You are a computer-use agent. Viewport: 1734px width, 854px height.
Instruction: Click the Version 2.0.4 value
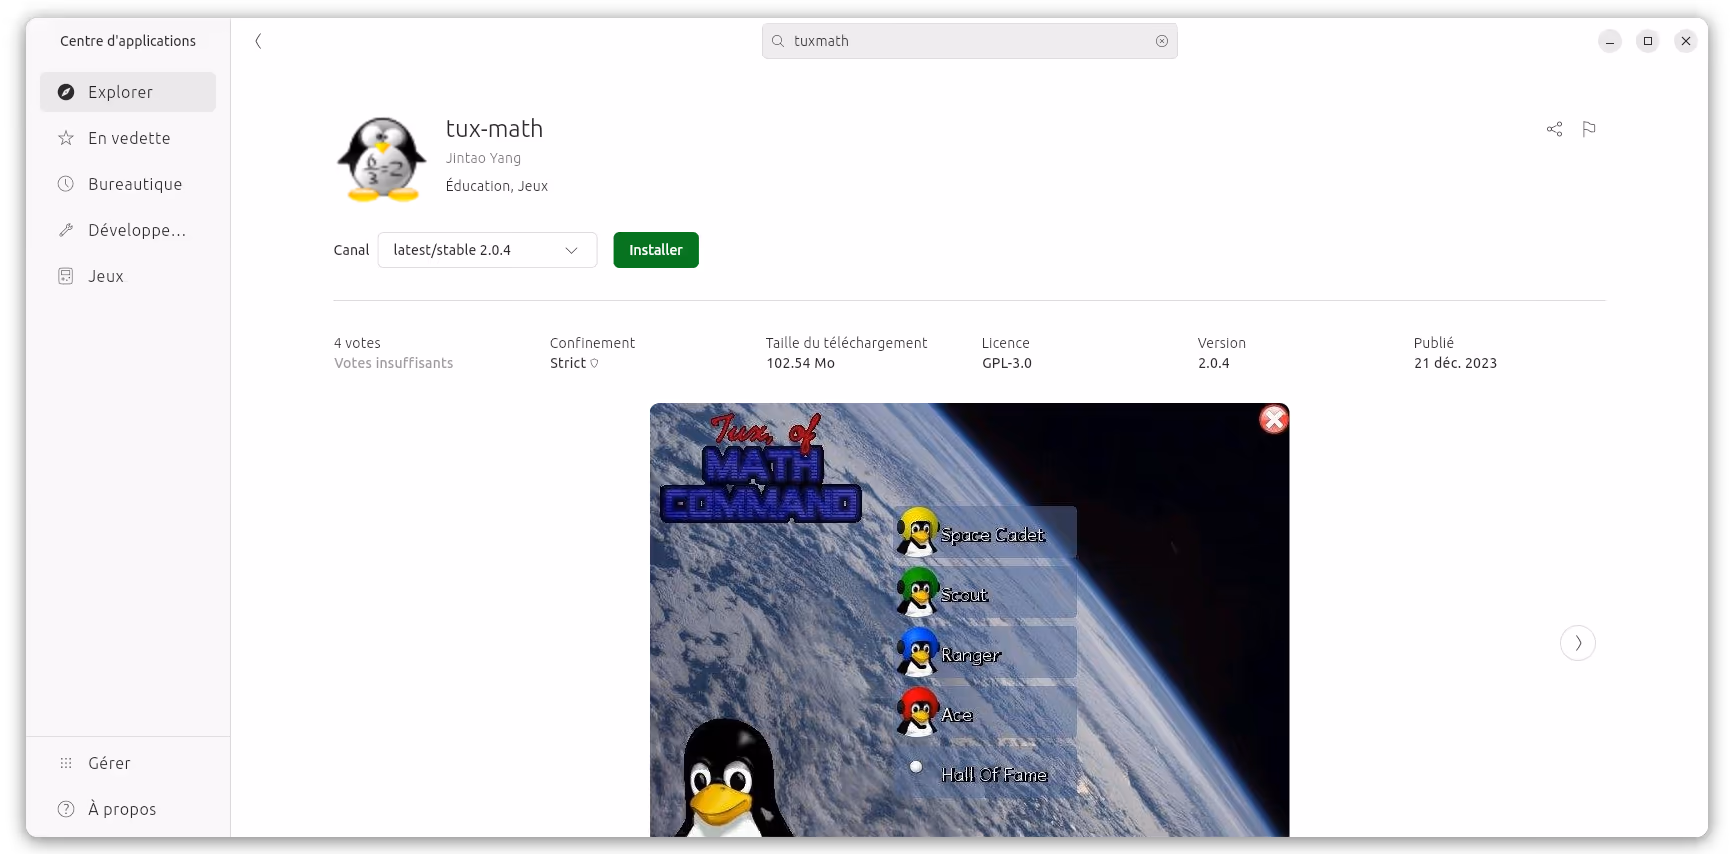point(1214,363)
